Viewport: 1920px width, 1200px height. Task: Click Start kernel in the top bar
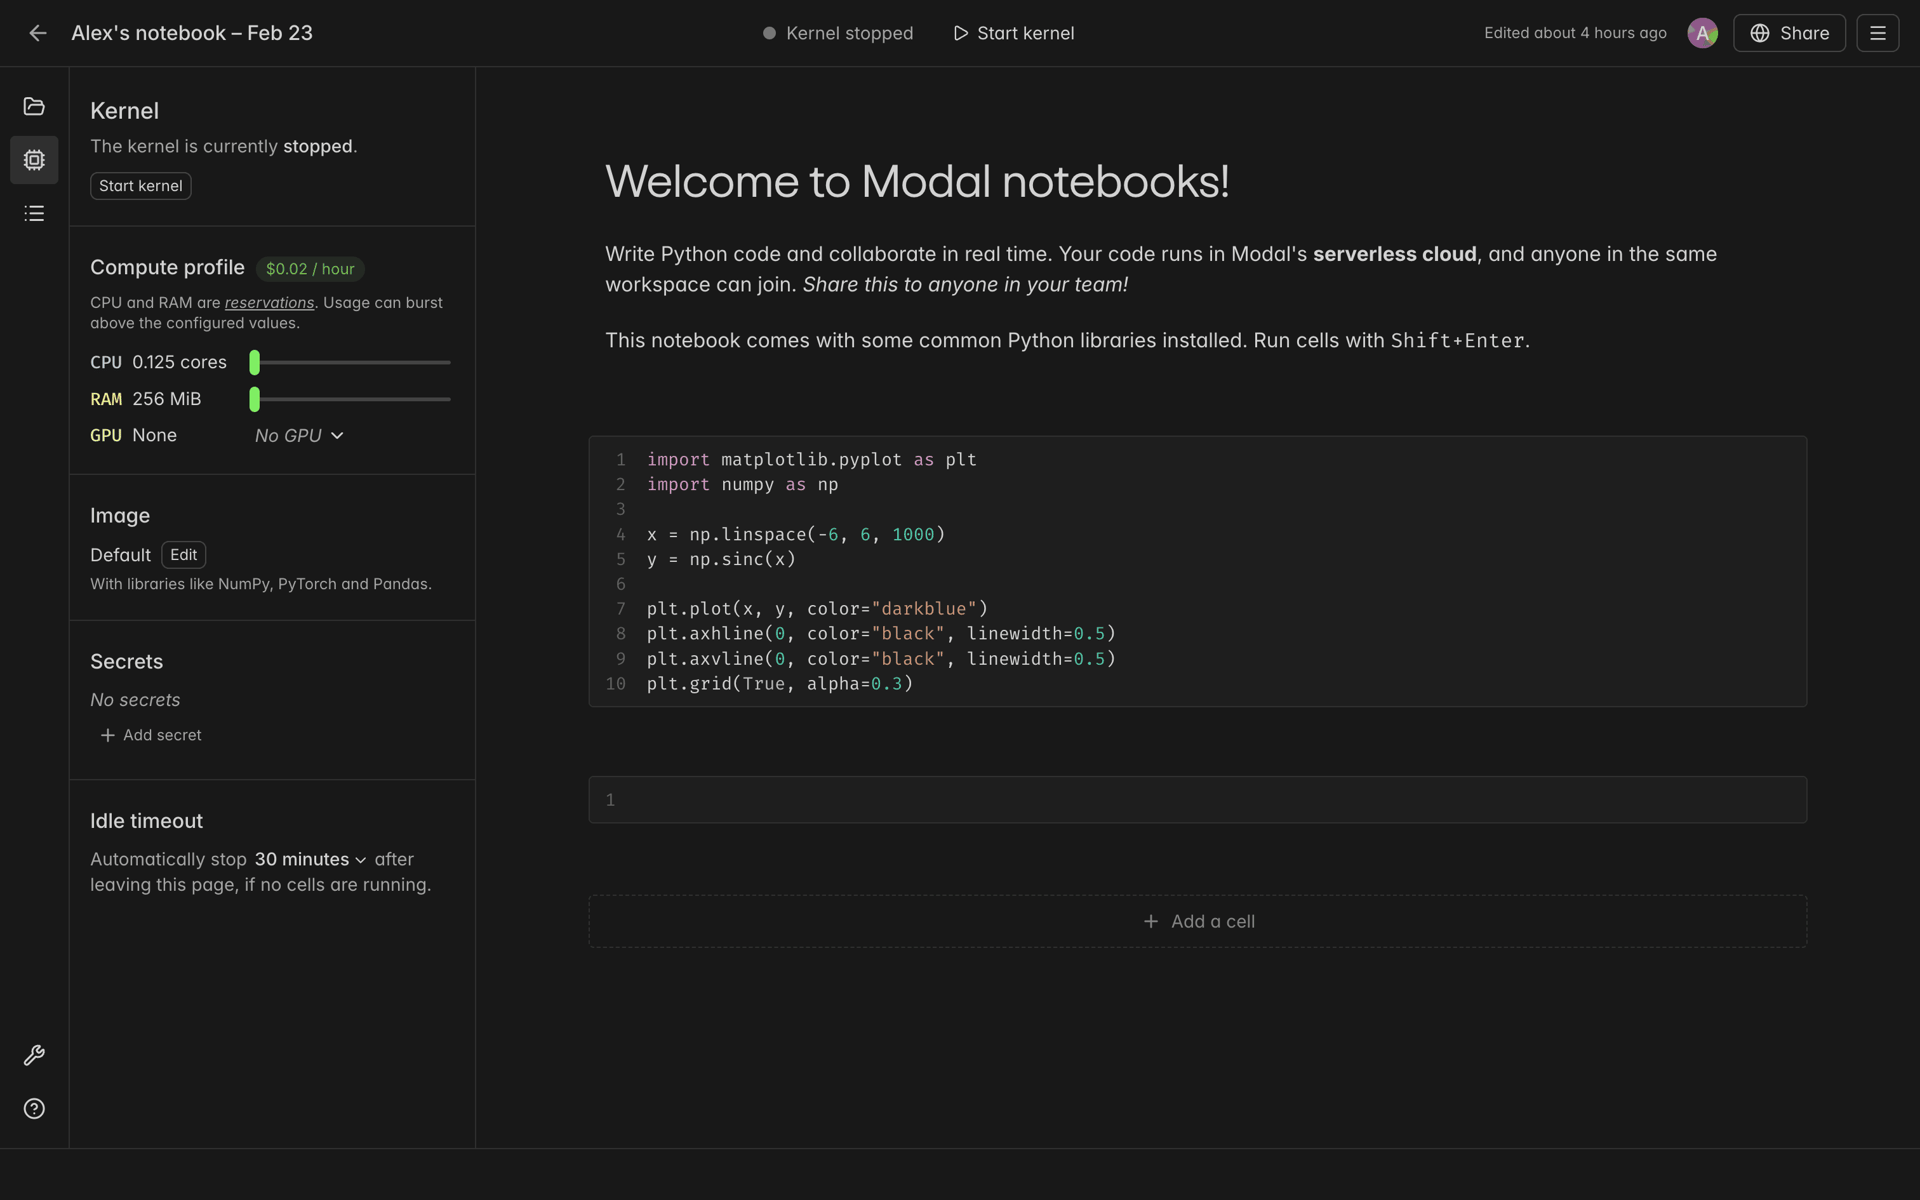coord(1014,33)
